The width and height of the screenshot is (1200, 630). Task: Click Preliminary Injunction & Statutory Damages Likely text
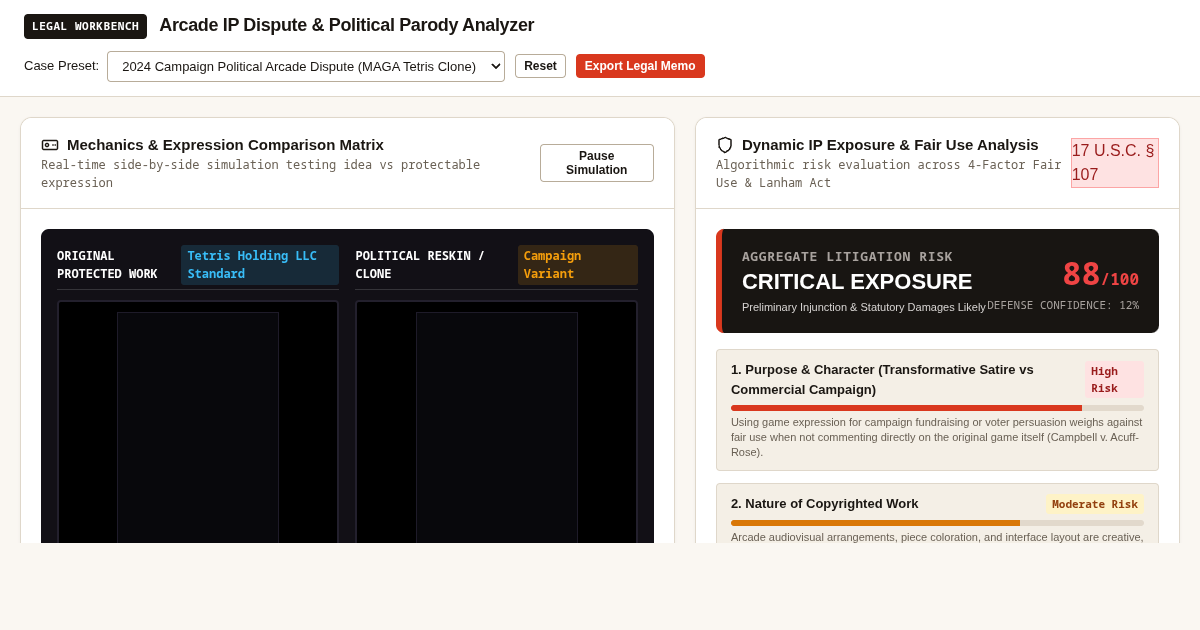coord(864,307)
